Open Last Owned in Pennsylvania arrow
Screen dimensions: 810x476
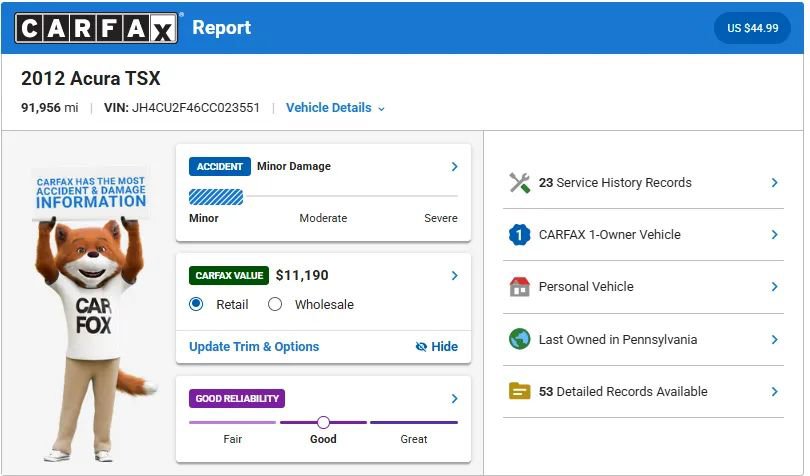pyautogui.click(x=774, y=340)
